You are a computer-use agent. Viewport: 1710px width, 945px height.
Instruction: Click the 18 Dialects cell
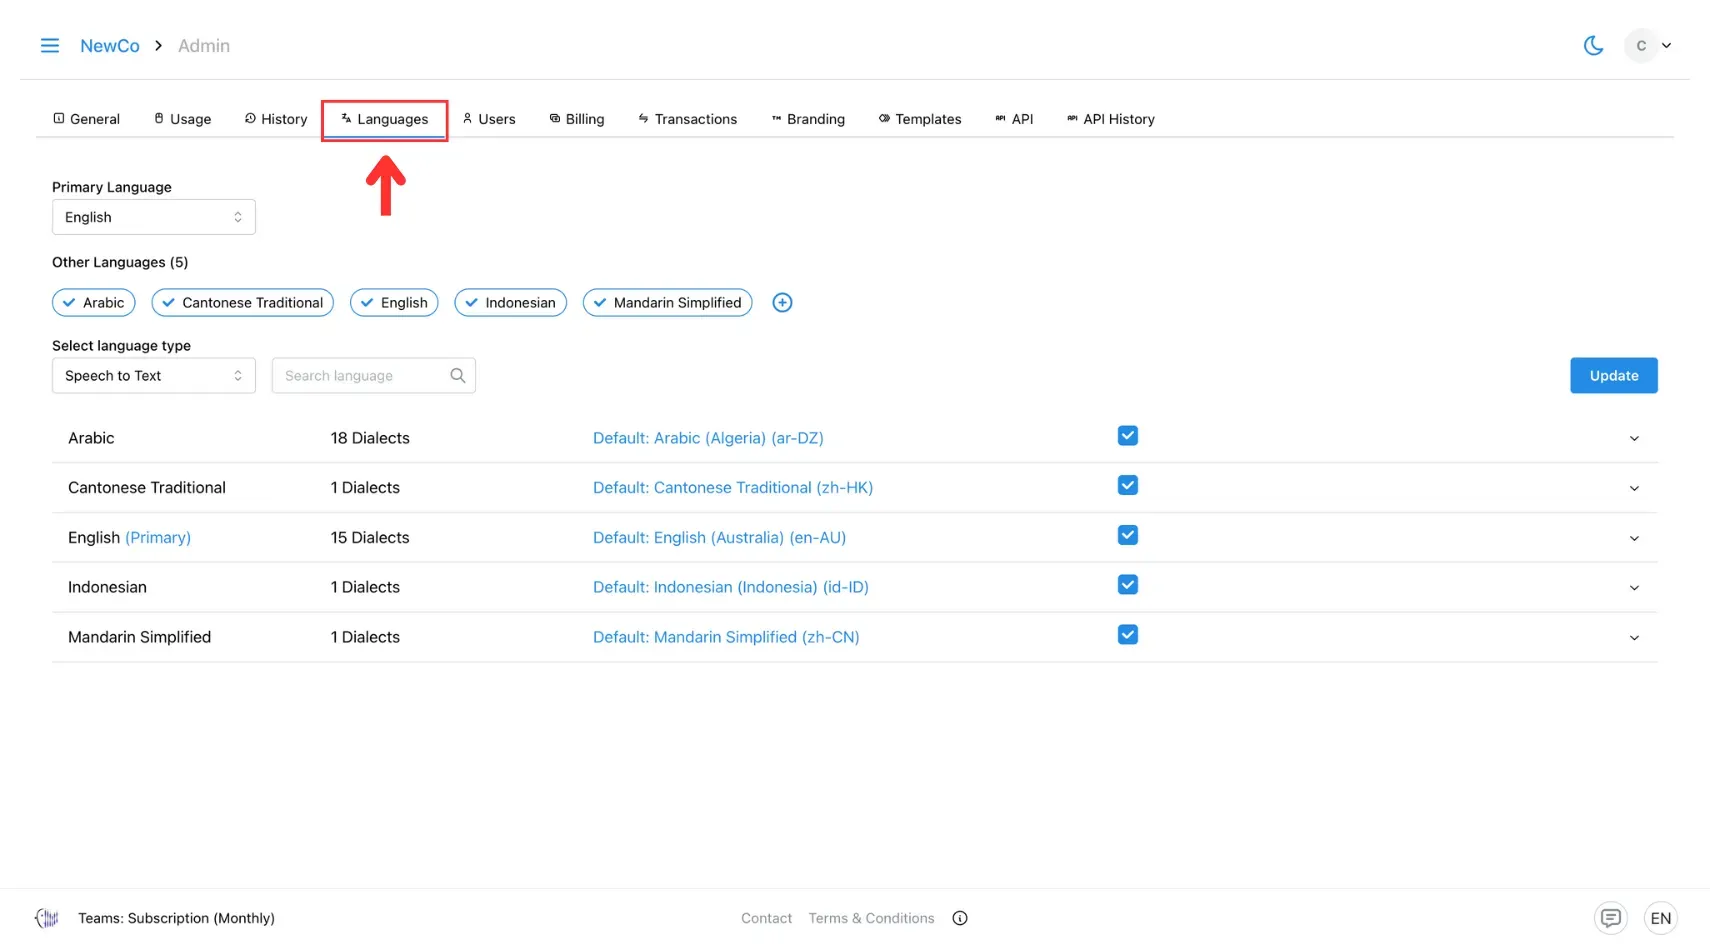pyautogui.click(x=370, y=438)
